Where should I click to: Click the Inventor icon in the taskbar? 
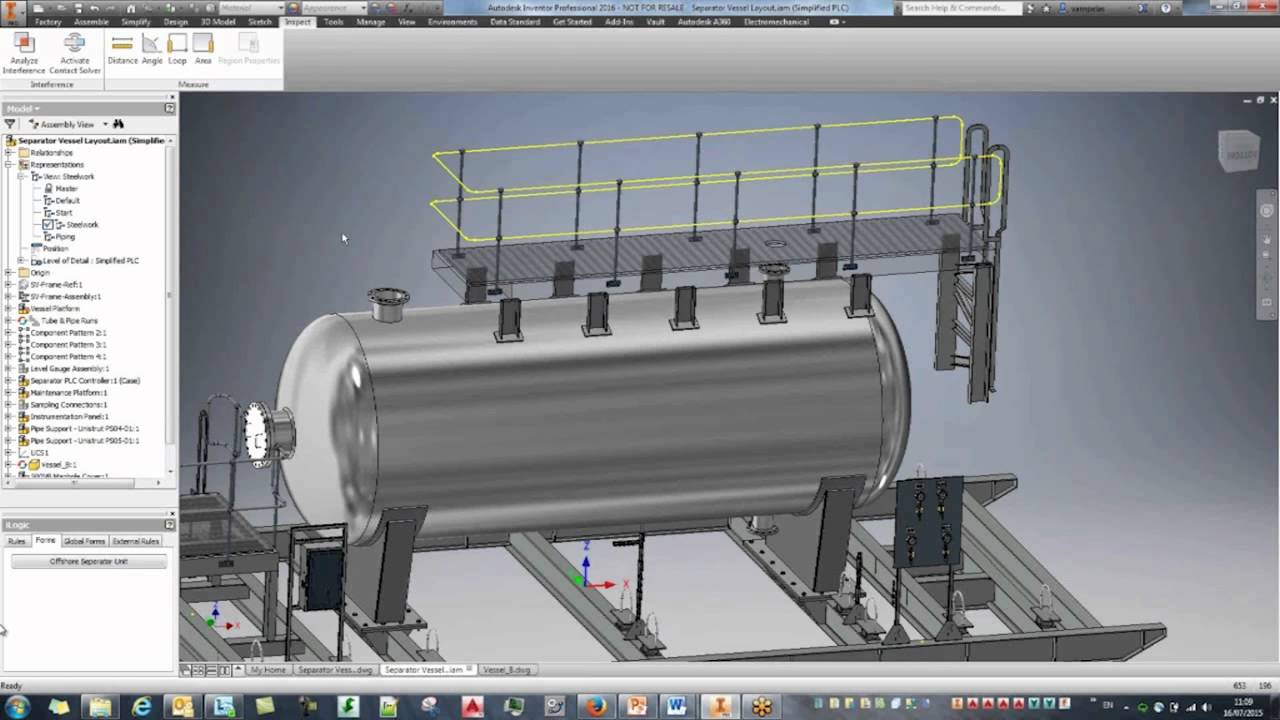point(719,706)
